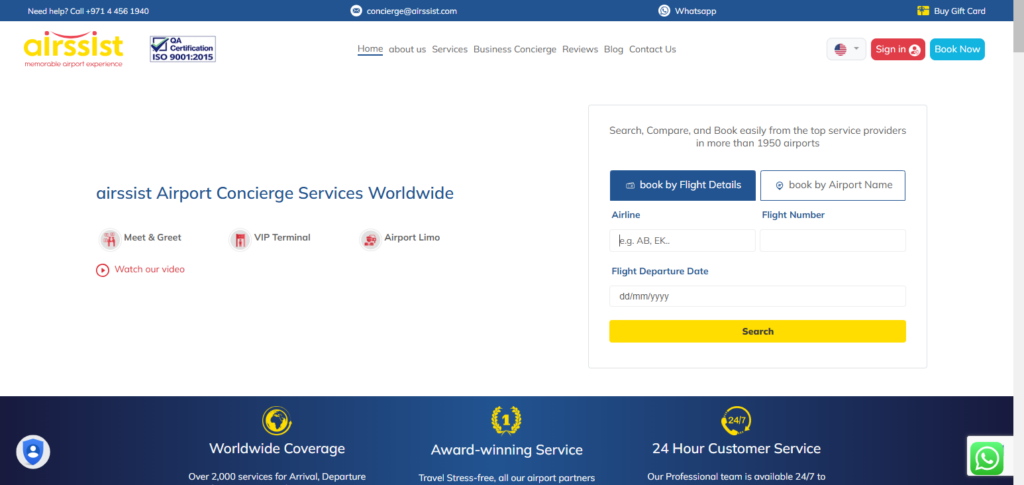Viewport: 1024px width, 485px height.
Task: Switch to book by Flight Details tab
Action: (682, 185)
